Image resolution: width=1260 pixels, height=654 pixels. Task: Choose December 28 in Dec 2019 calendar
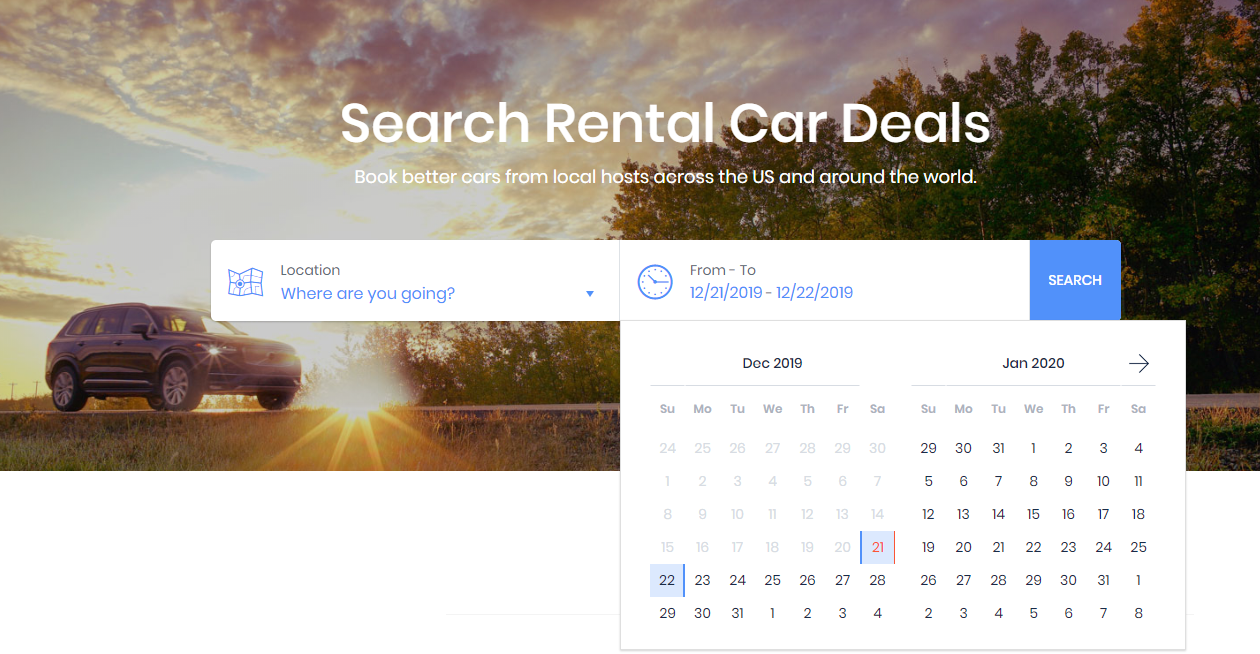point(877,580)
